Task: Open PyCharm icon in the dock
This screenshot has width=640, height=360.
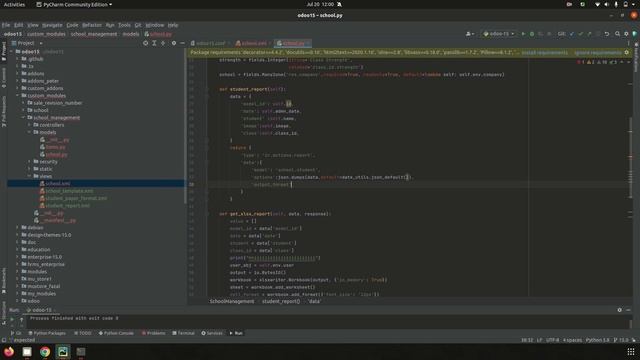Action: tap(63, 351)
